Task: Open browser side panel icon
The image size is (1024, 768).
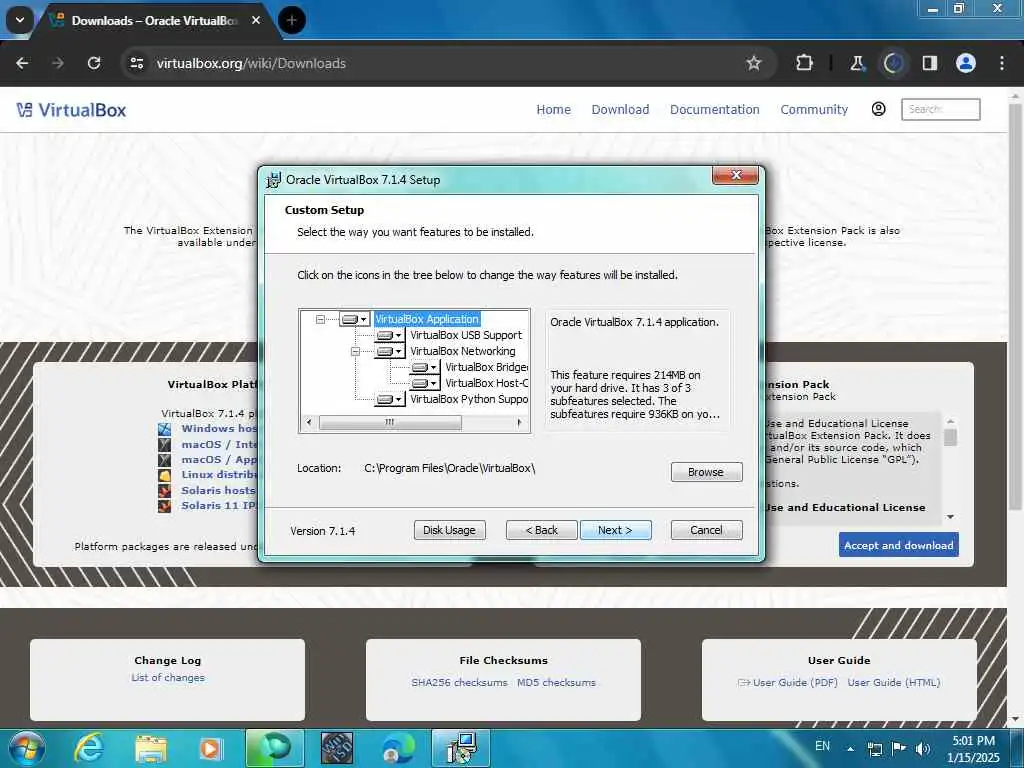Action: [x=930, y=63]
